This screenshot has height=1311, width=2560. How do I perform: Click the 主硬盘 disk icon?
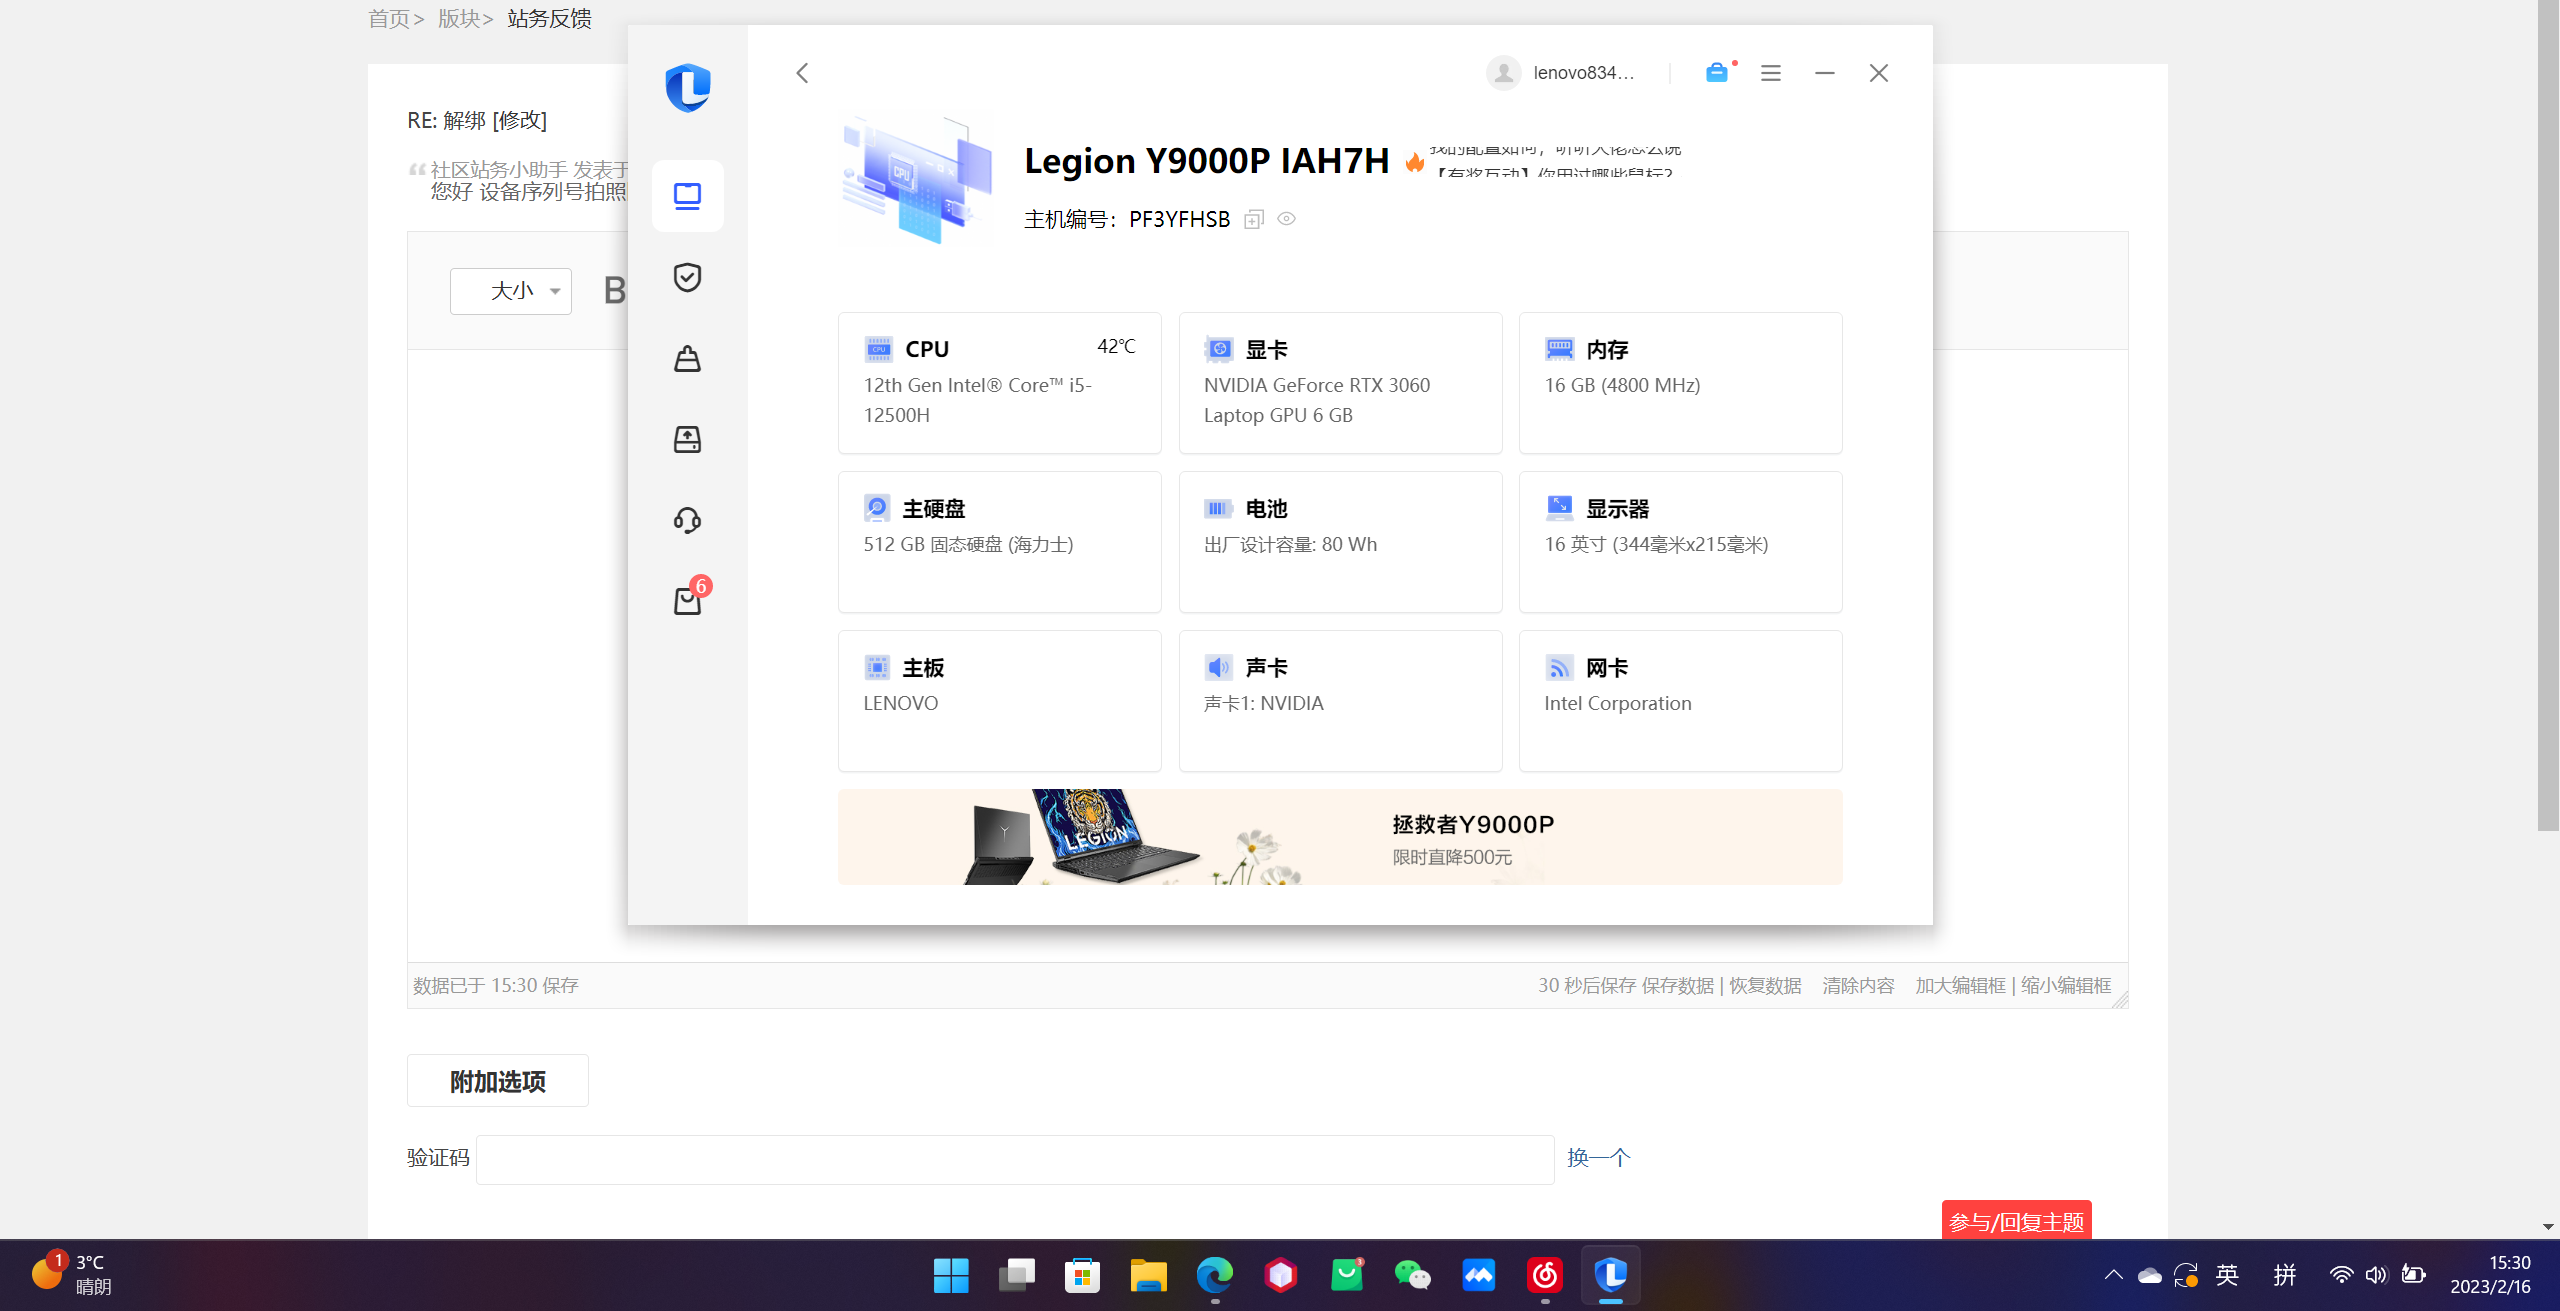click(877, 508)
